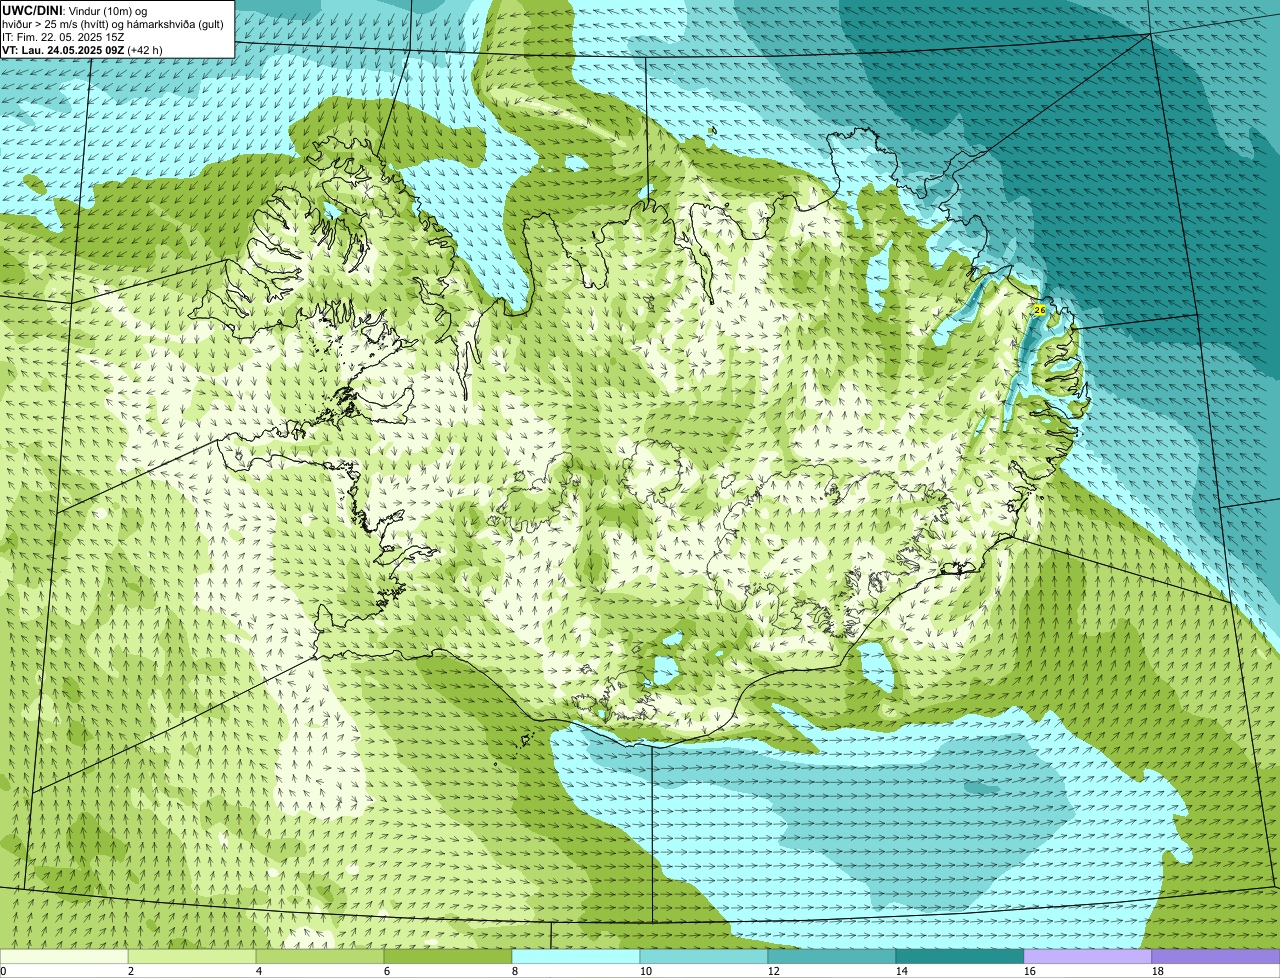Click the legend scale label "8"
Viewport: 1280px width, 978px height.
[515, 971]
